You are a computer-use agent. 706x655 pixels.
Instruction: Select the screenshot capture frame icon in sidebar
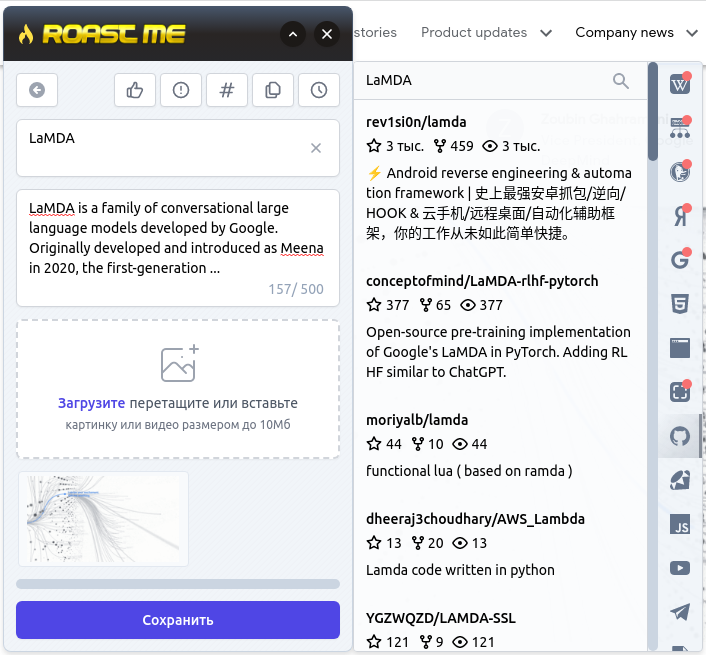click(680, 392)
